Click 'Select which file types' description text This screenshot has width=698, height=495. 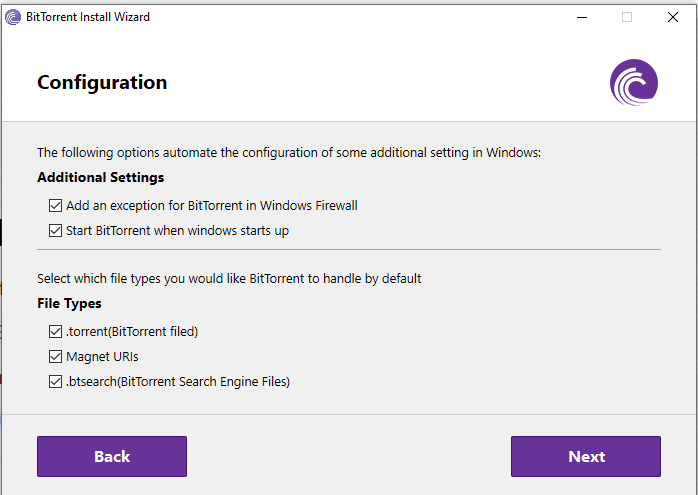click(x=229, y=279)
